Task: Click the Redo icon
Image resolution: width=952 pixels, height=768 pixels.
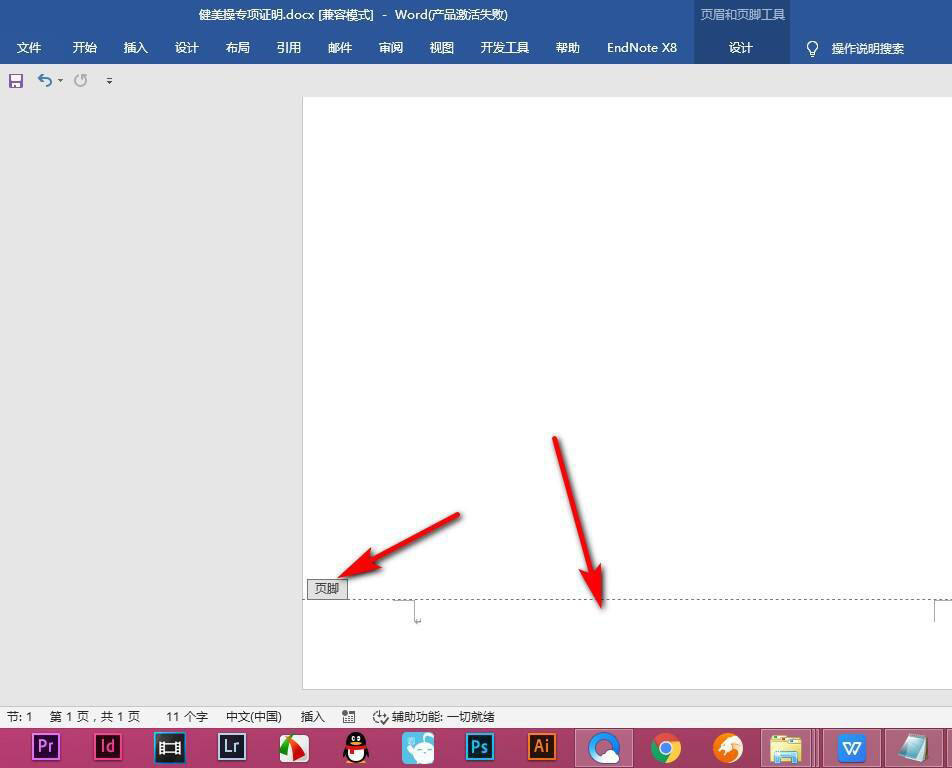Action: point(80,81)
